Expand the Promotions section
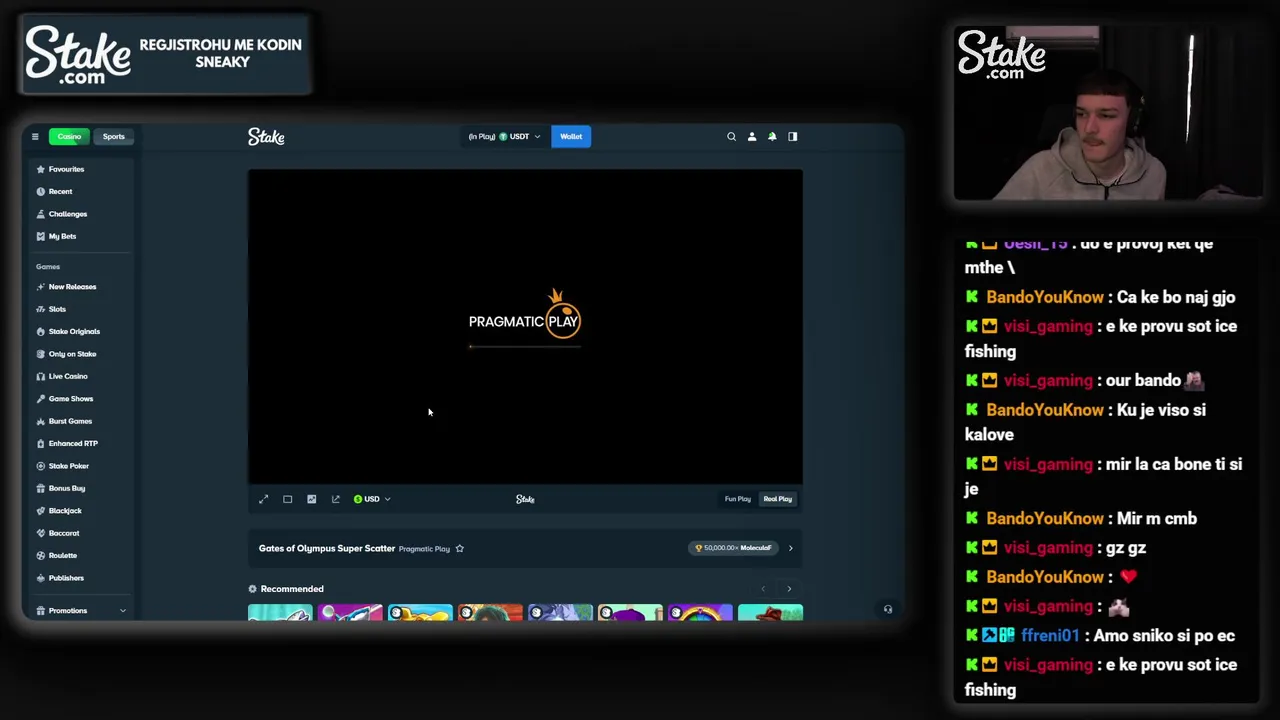This screenshot has height=720, width=1280. (80, 610)
